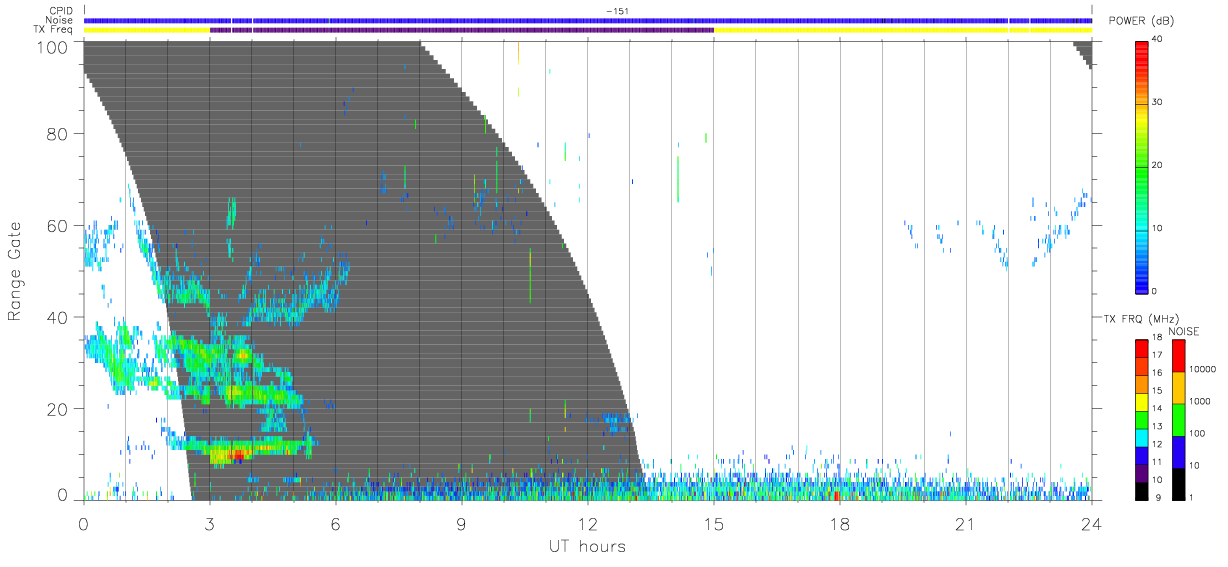
Task: Click the Range Gate axis title
Action: (x=15, y=271)
